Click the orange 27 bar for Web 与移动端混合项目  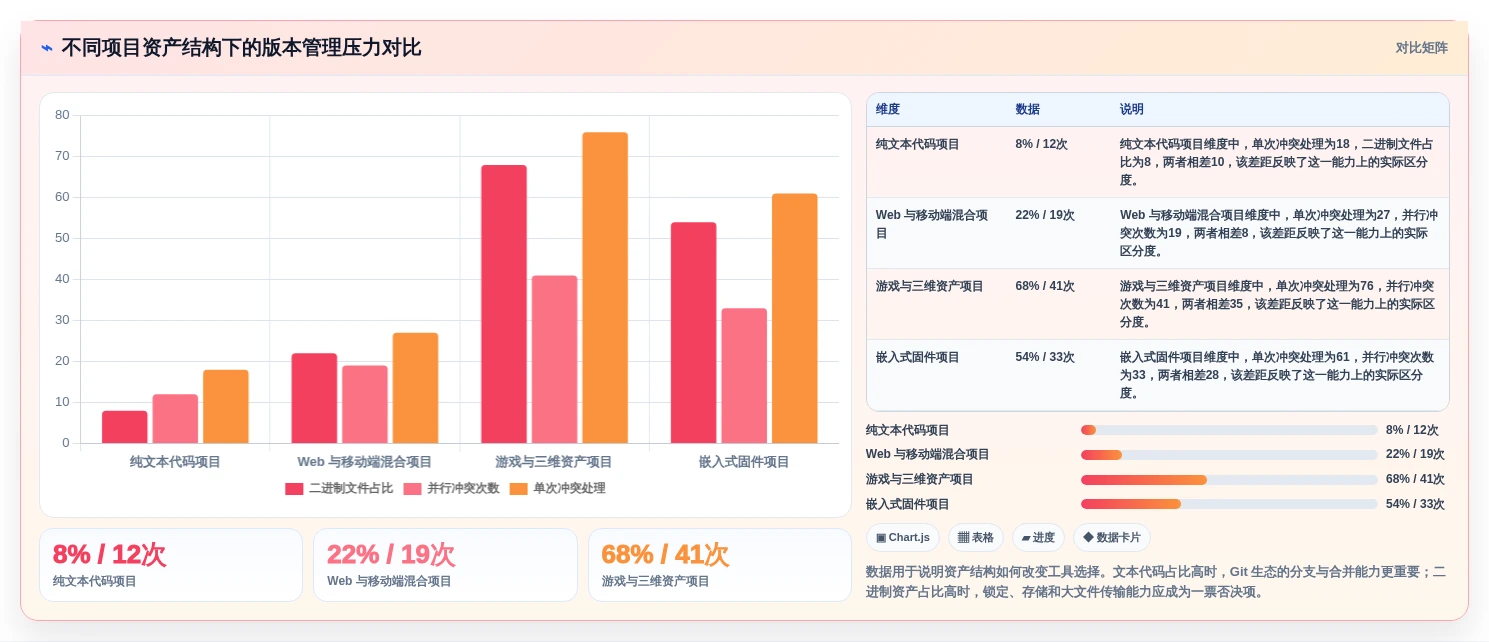click(x=416, y=388)
